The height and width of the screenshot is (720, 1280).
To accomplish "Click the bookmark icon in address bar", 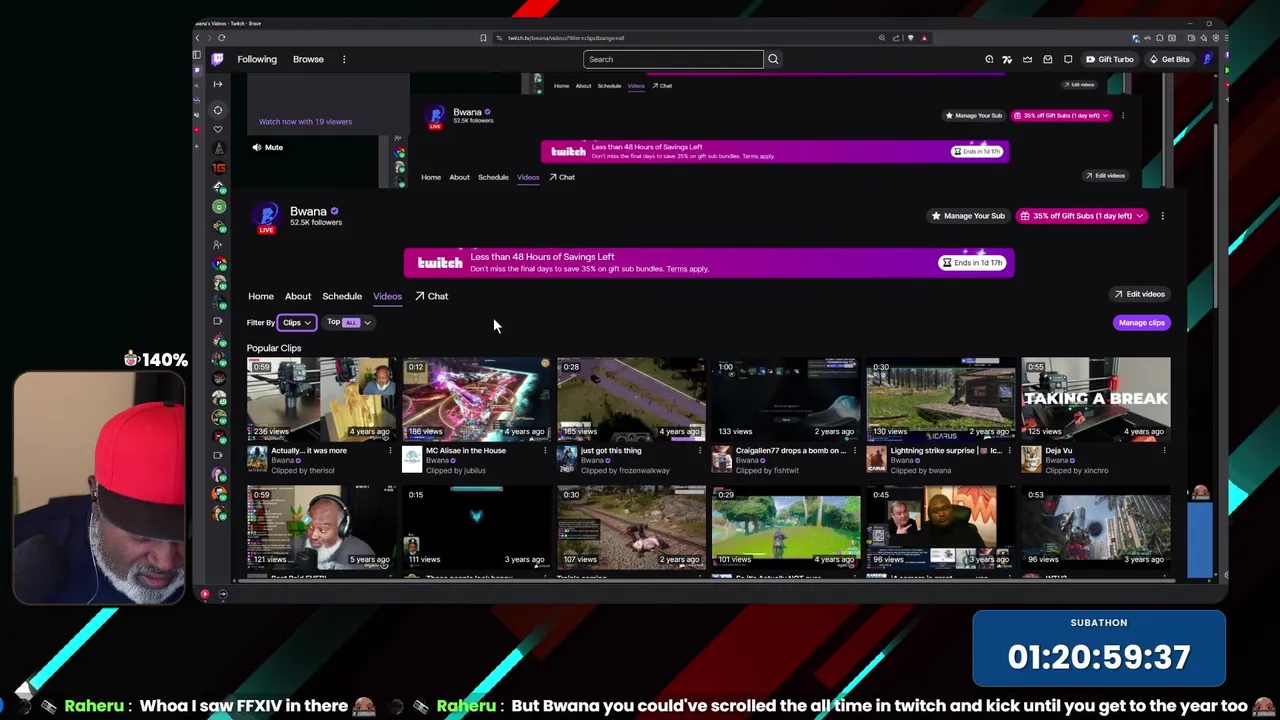I will pyautogui.click(x=483, y=38).
